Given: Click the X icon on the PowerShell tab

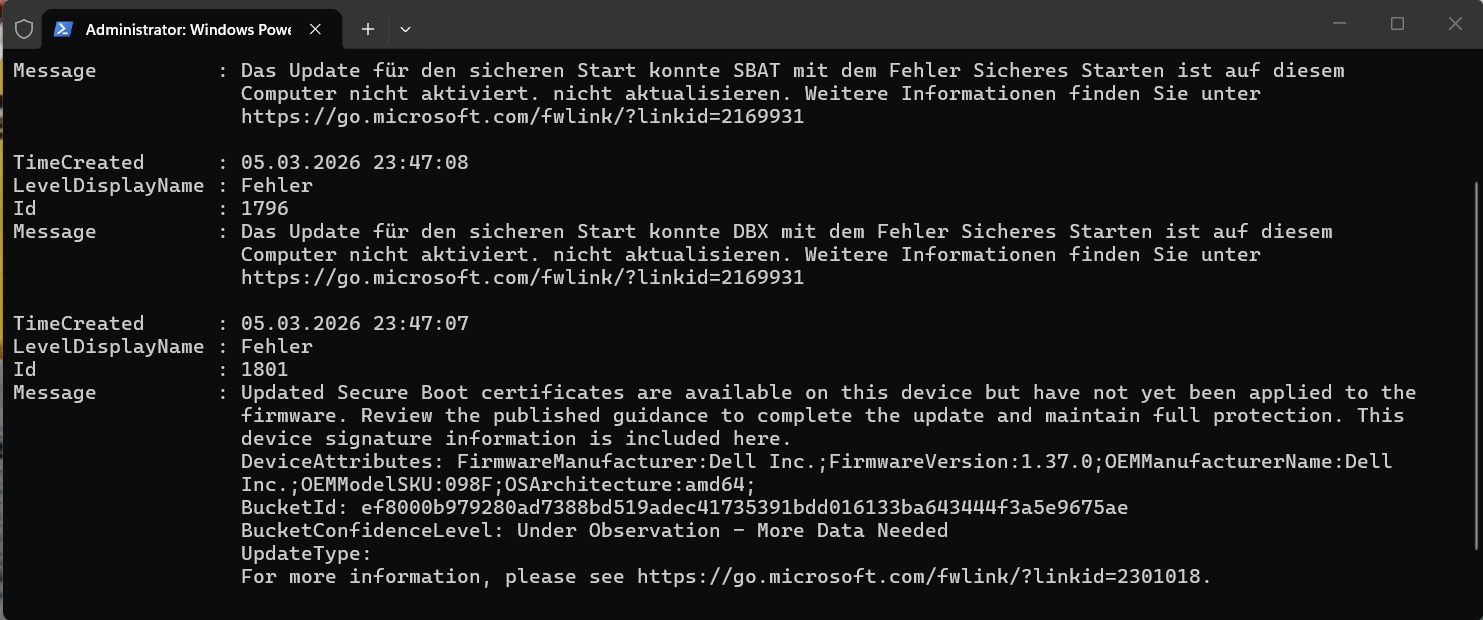Looking at the screenshot, I should (314, 29).
